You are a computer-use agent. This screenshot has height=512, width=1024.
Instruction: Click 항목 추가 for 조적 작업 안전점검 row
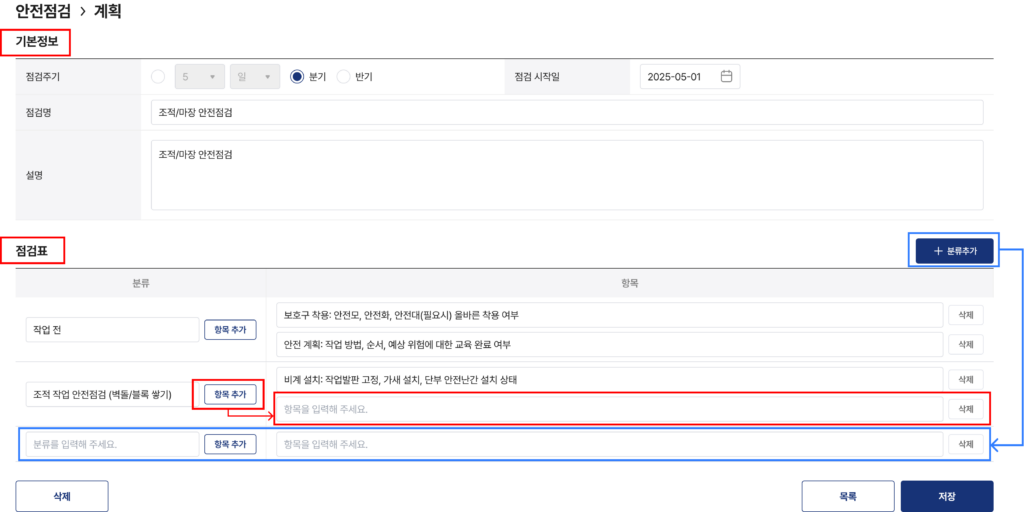click(x=231, y=394)
